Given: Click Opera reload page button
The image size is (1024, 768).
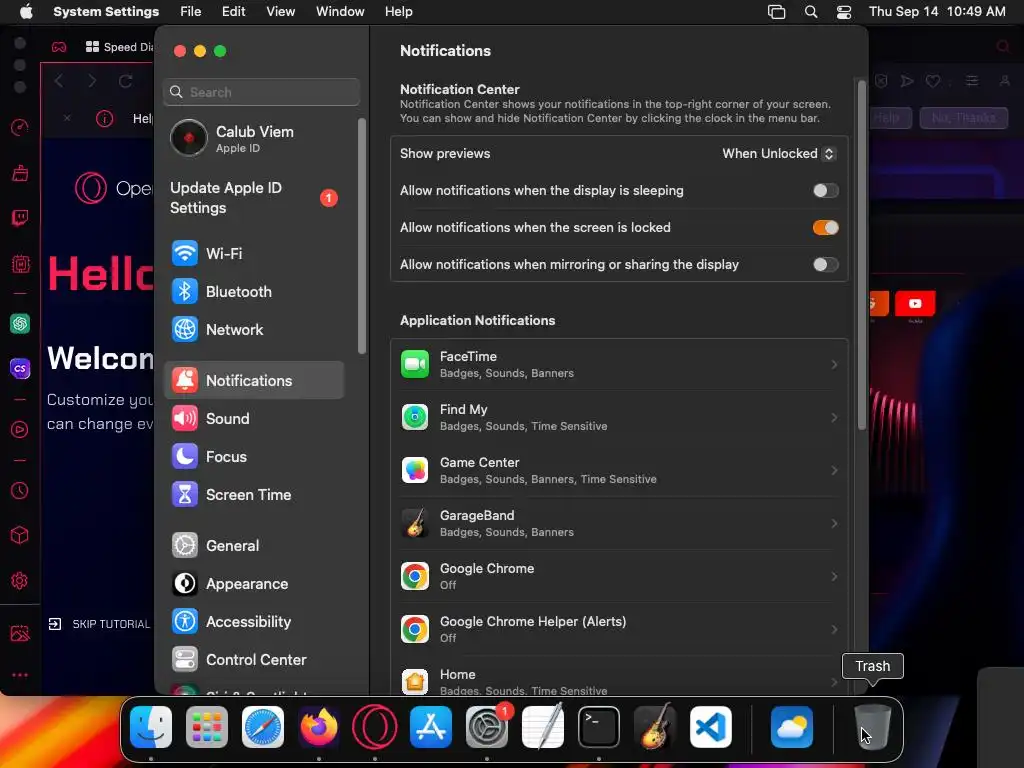Looking at the screenshot, I should 125,81.
